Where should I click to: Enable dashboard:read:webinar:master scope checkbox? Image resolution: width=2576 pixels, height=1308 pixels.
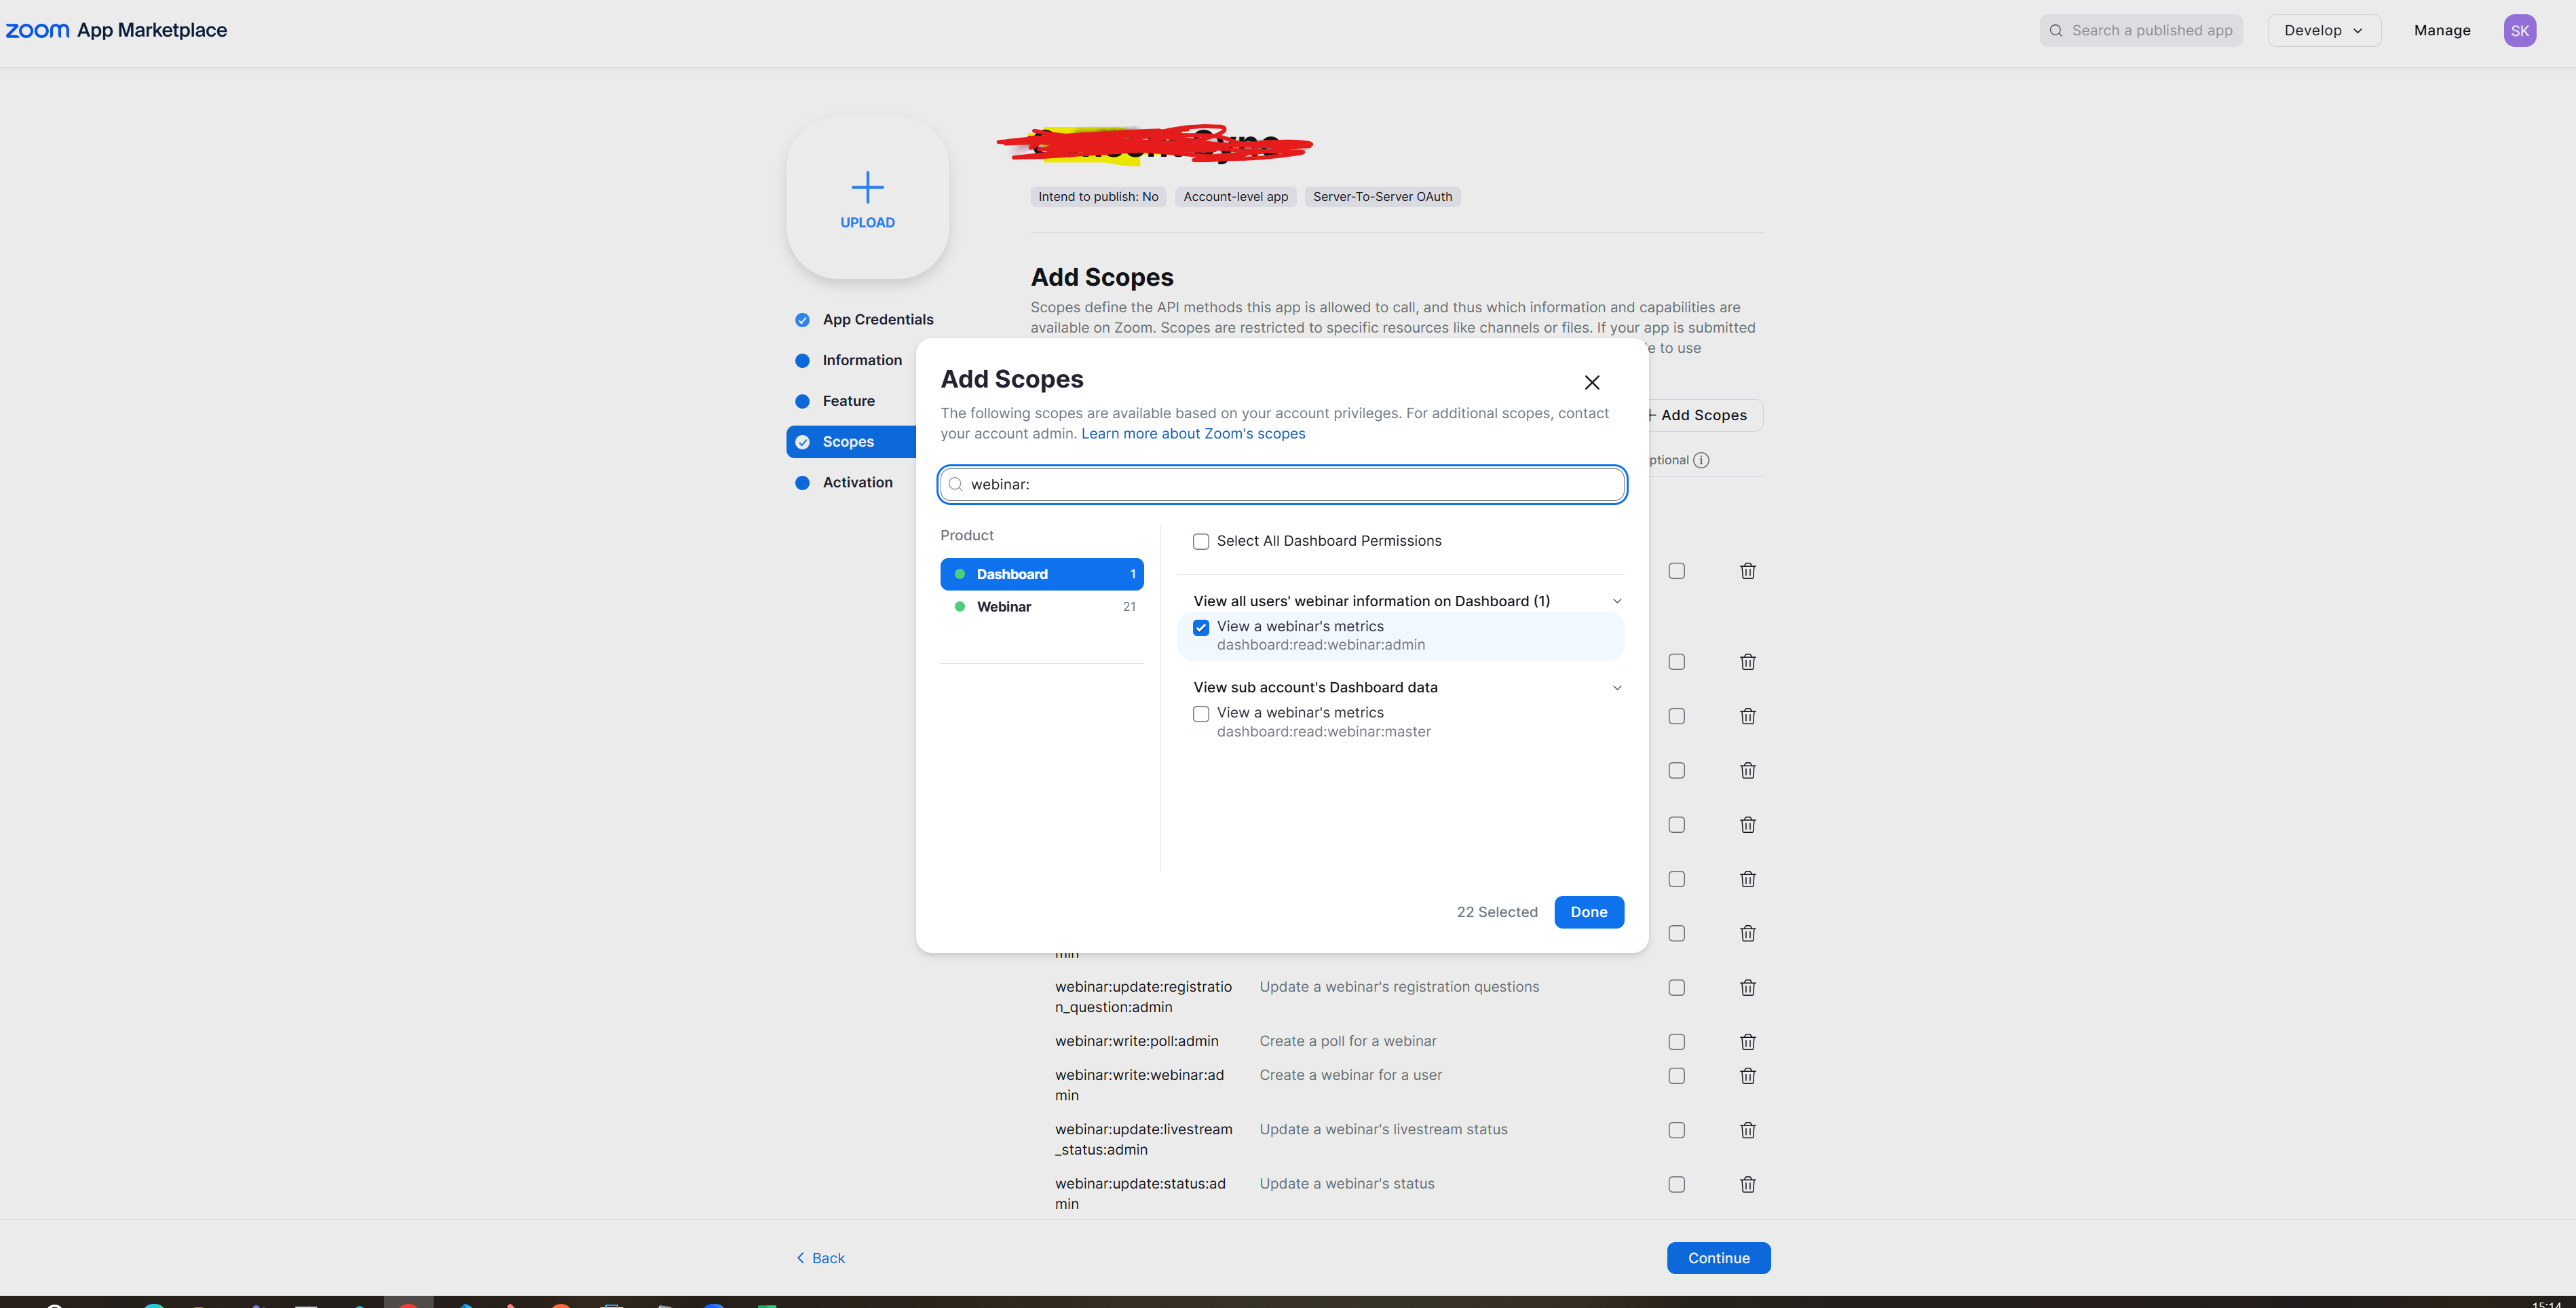(1201, 714)
